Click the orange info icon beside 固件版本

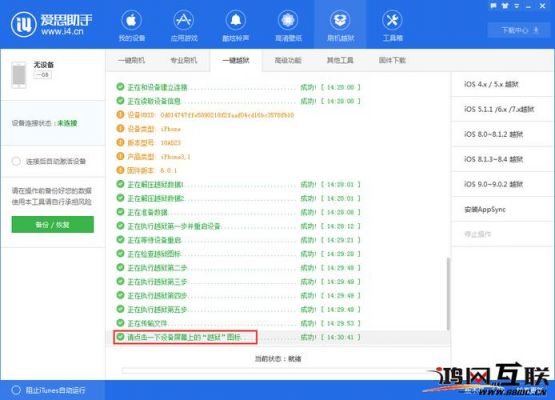(x=120, y=170)
